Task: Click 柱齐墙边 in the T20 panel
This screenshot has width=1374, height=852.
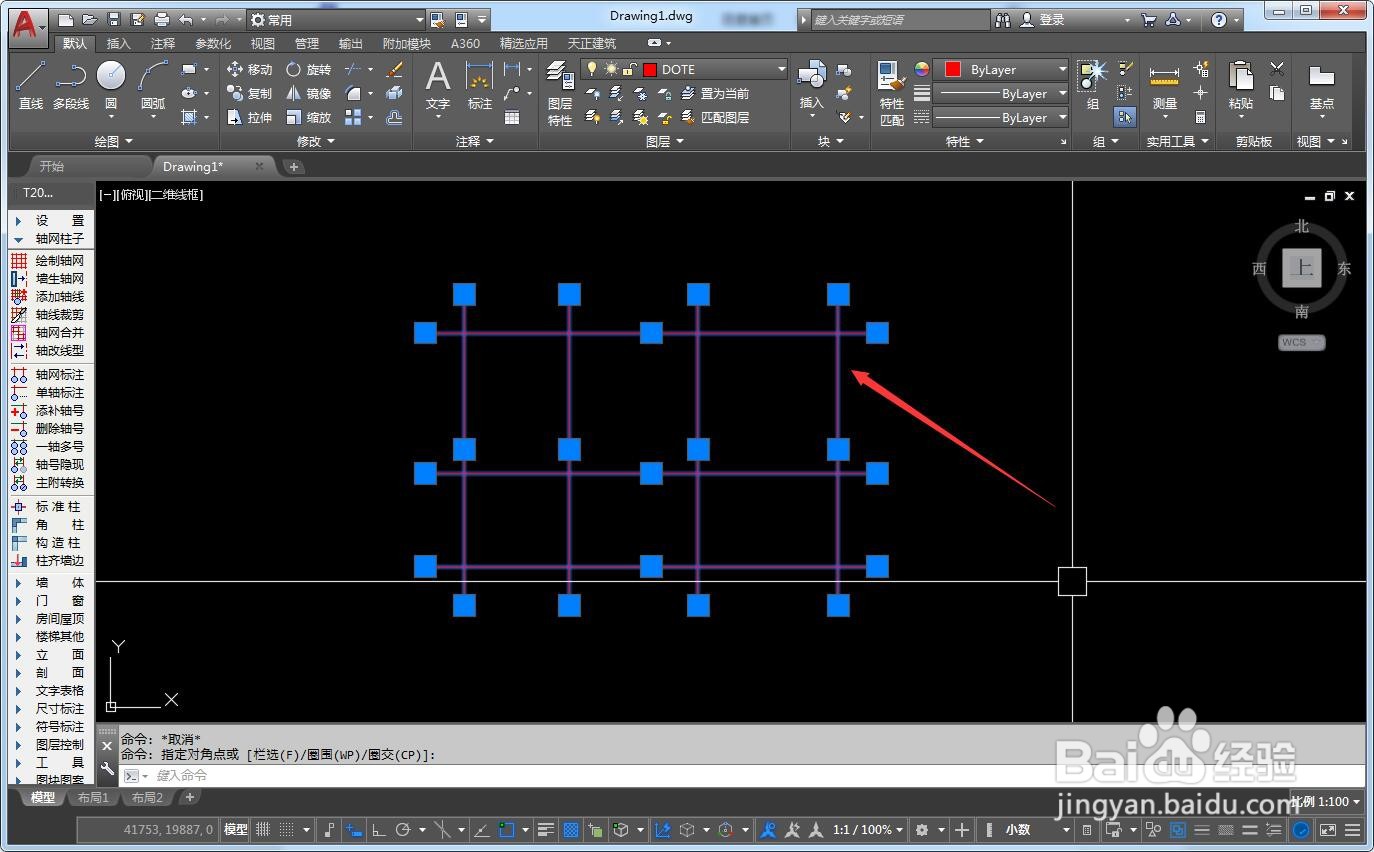Action: pos(48,561)
